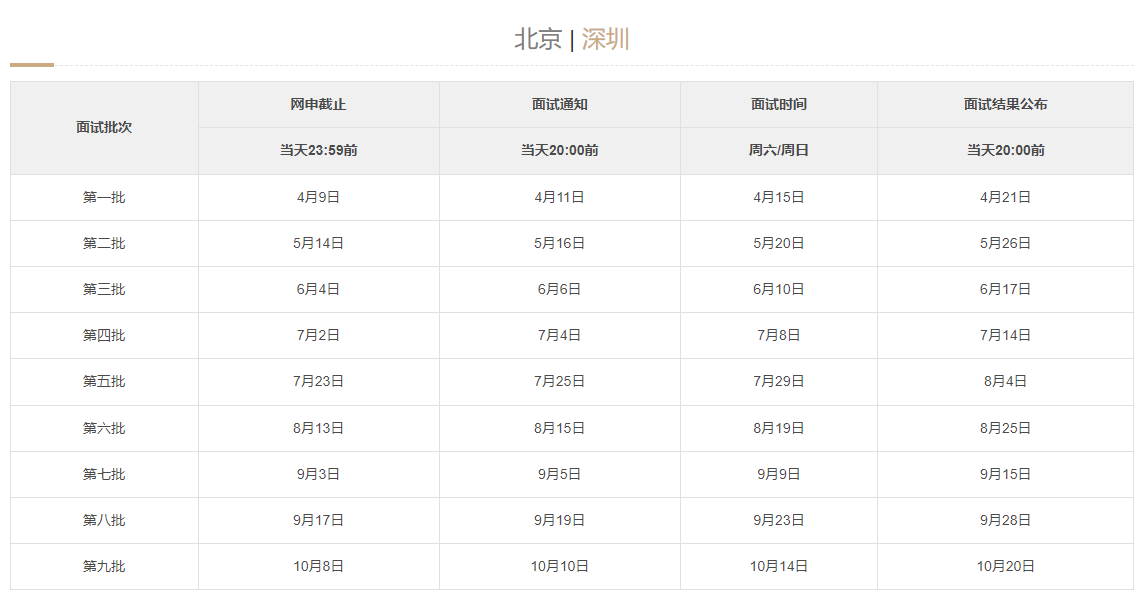Click the 网申截止 column header
This screenshot has width=1143, height=599.
pos(319,104)
